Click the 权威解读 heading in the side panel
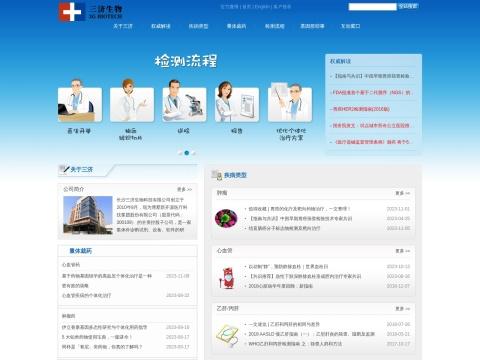This screenshot has width=480, height=360. (x=340, y=61)
